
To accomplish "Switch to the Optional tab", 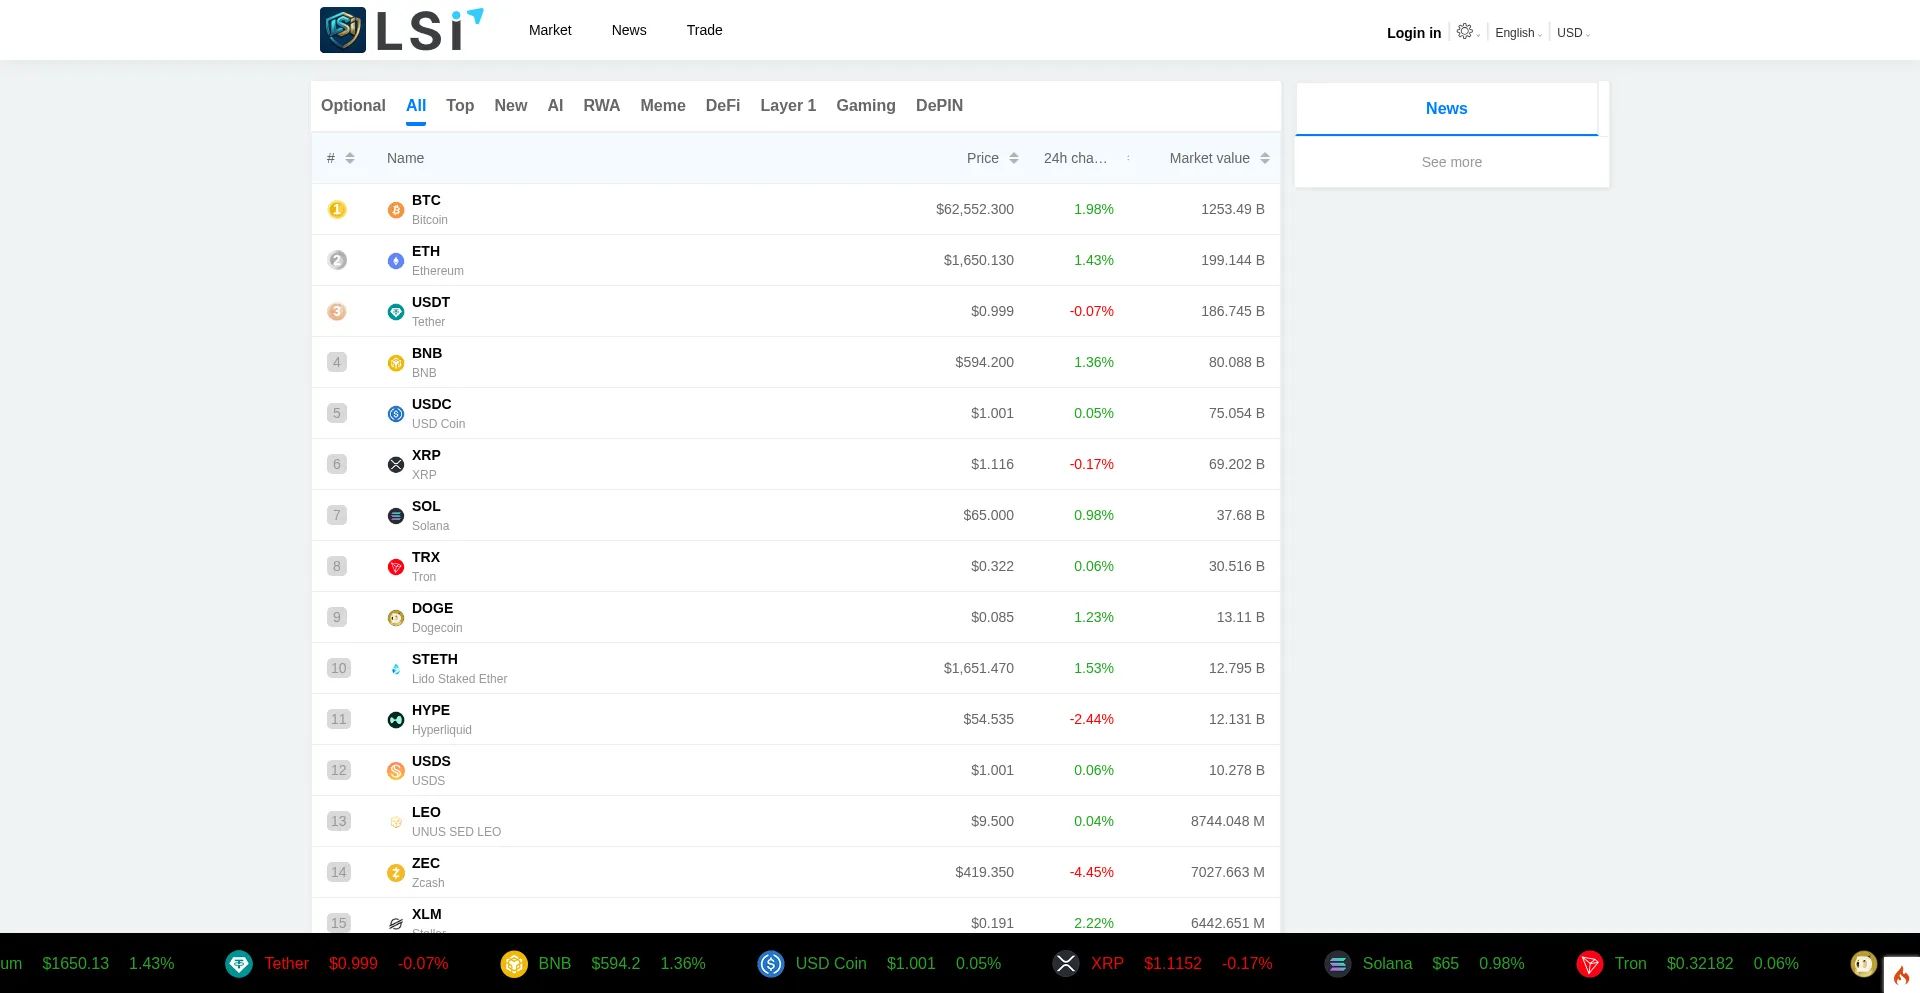I will tap(353, 106).
